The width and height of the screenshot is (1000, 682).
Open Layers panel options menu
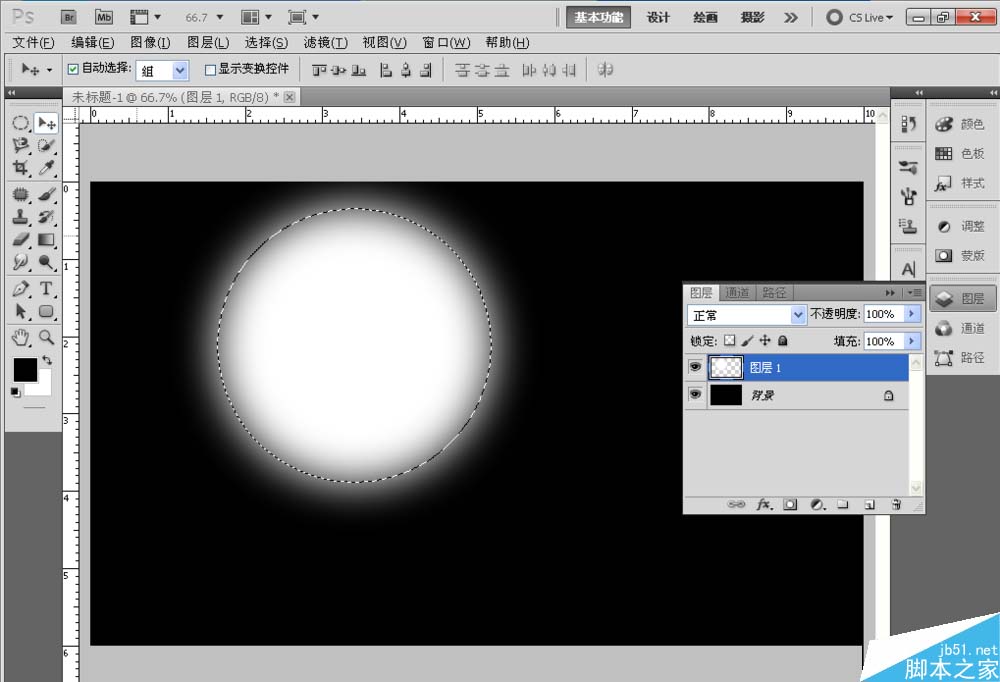click(x=915, y=293)
